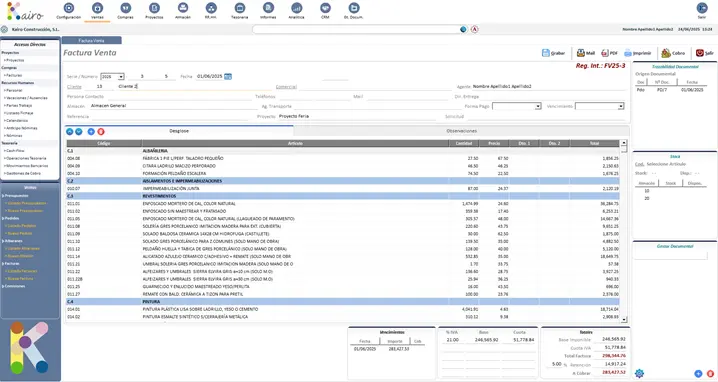Open the CRM module icon

click(325, 8)
